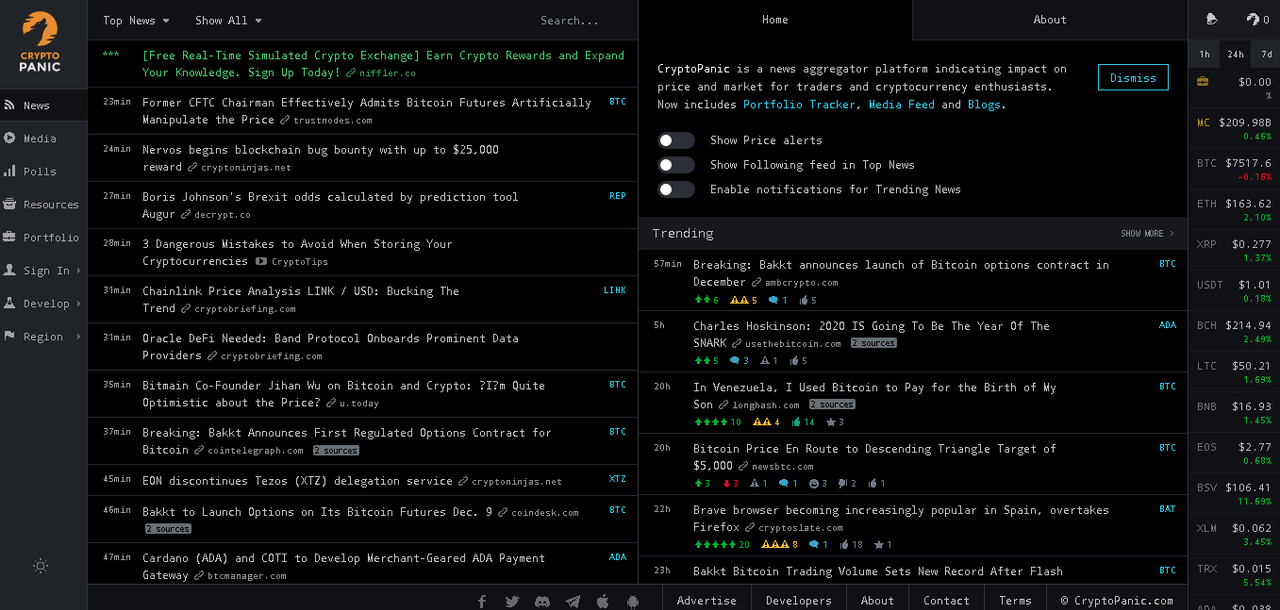Screen dimensions: 1280x610
Task: Open the Telegram footer icon
Action: click(x=572, y=601)
